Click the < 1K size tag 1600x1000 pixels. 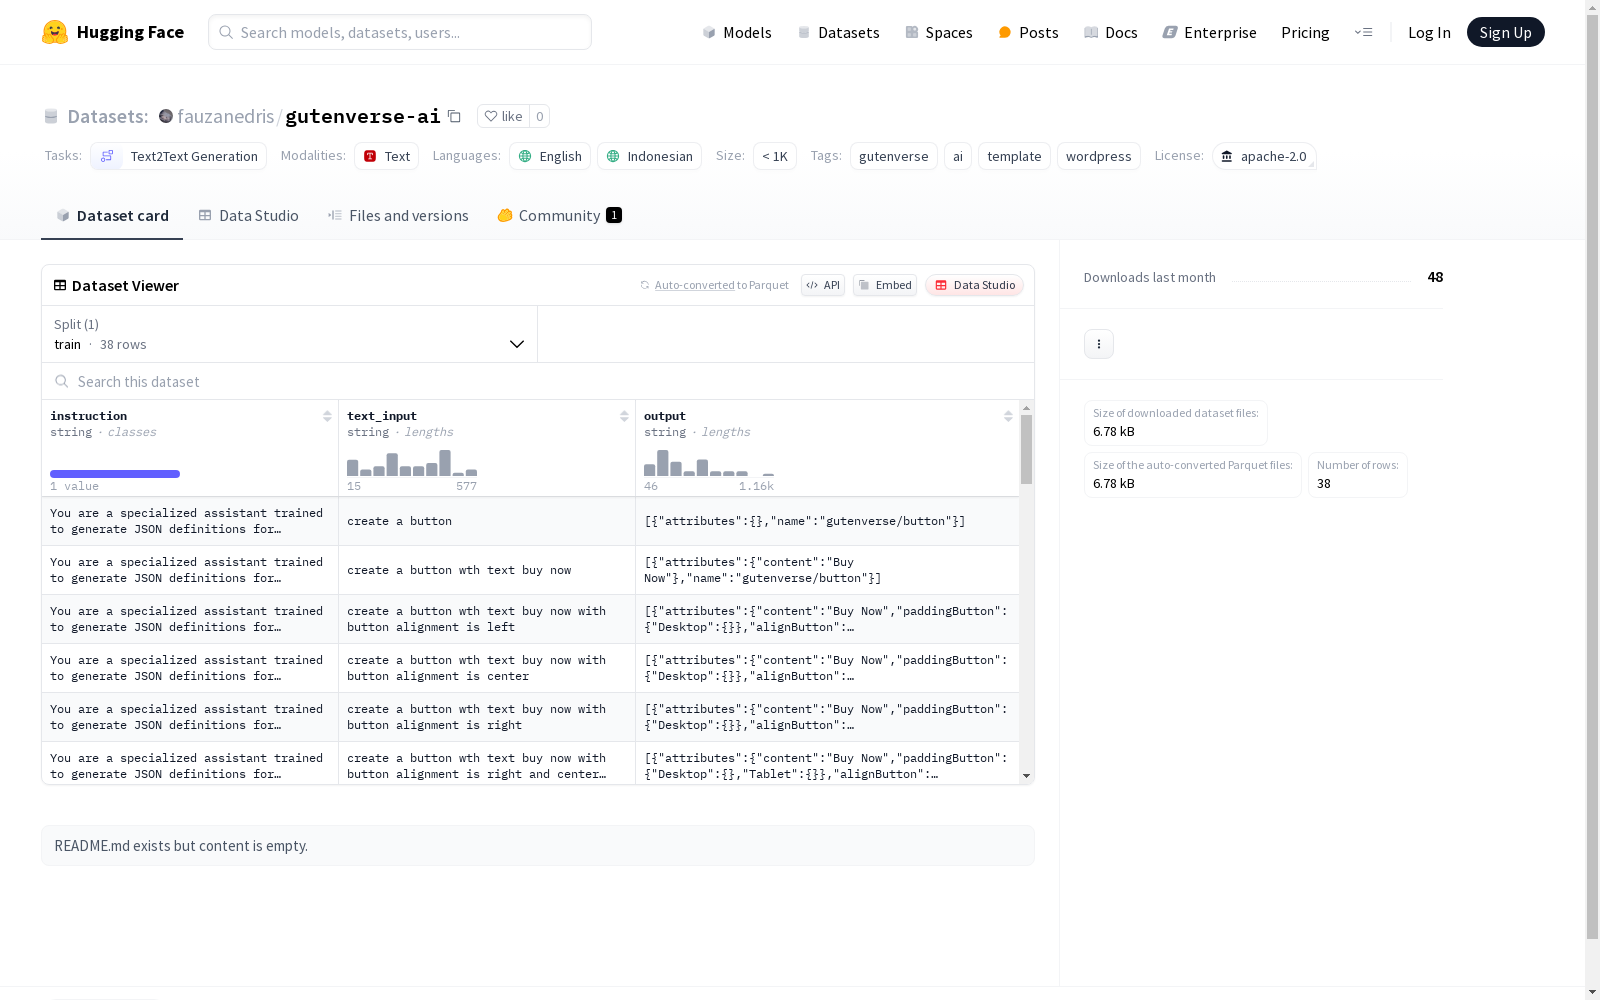click(x=775, y=156)
